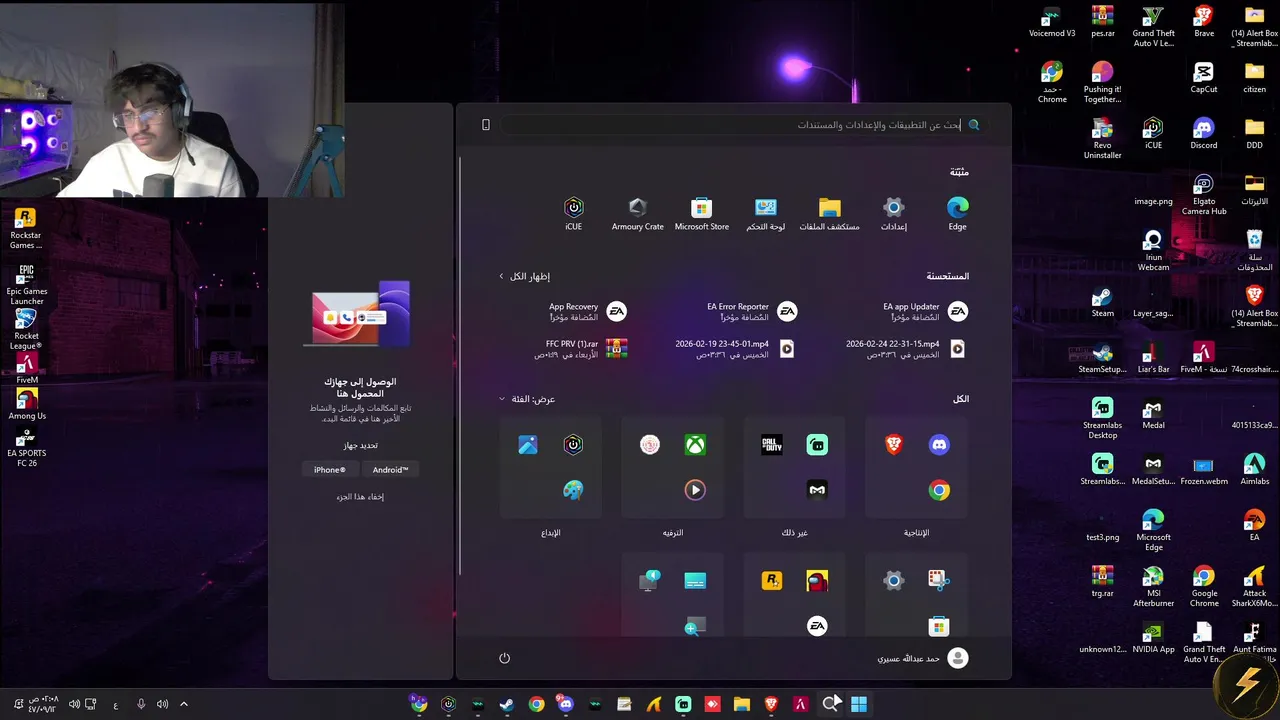
Task: Open Elgato Camera Hub shortcut
Action: (1204, 195)
